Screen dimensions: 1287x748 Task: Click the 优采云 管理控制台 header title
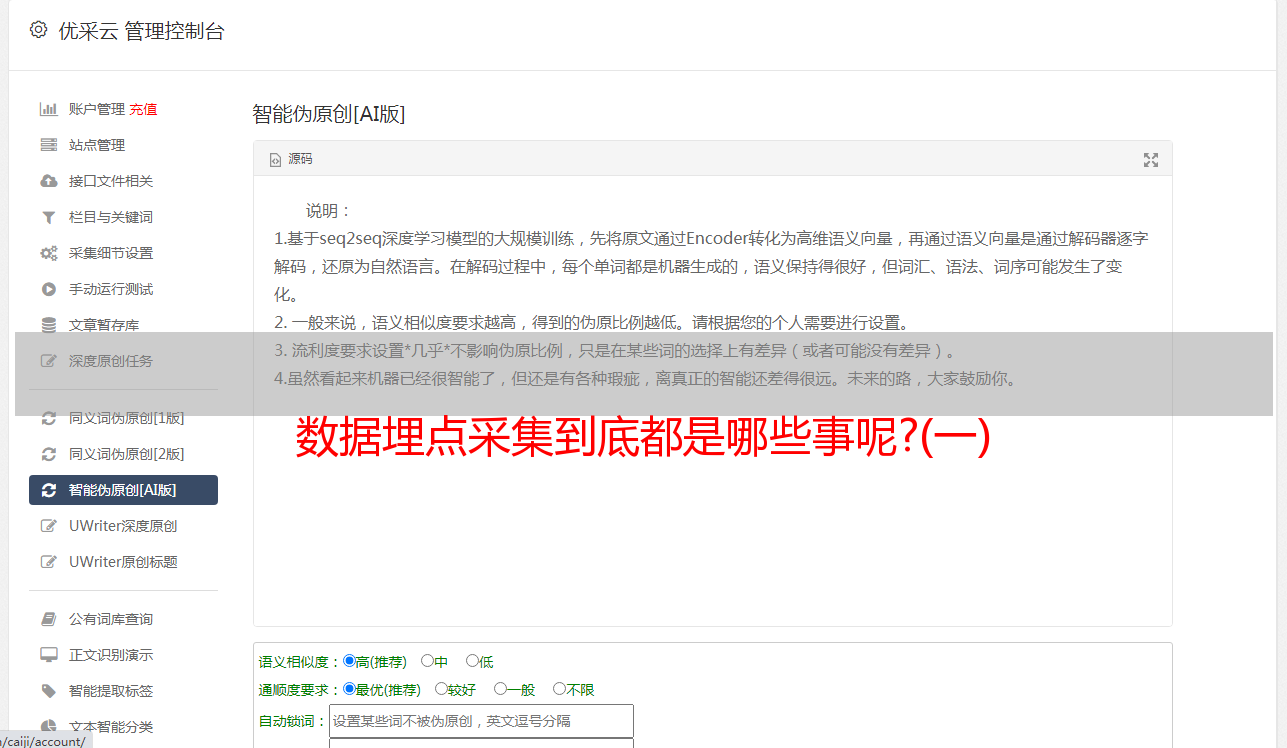click(x=141, y=31)
